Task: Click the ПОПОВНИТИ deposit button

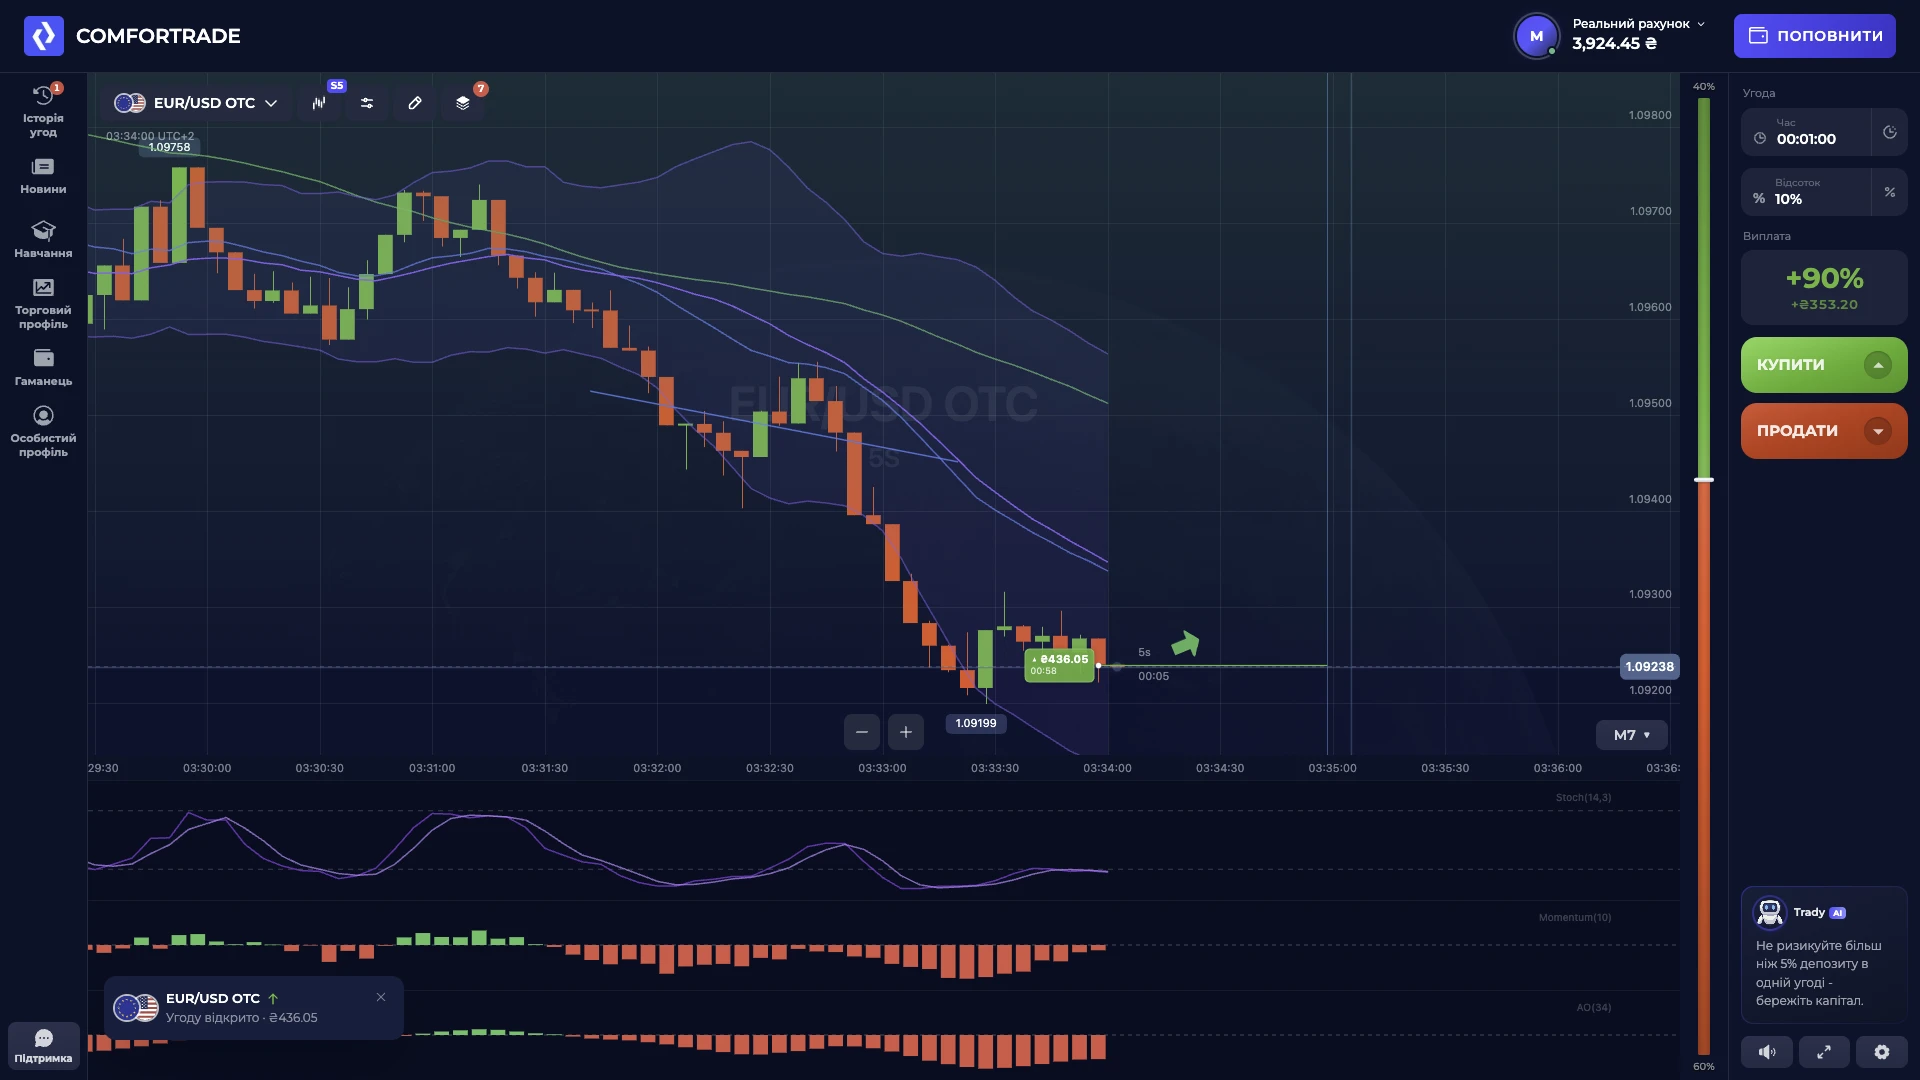Action: (x=1815, y=36)
